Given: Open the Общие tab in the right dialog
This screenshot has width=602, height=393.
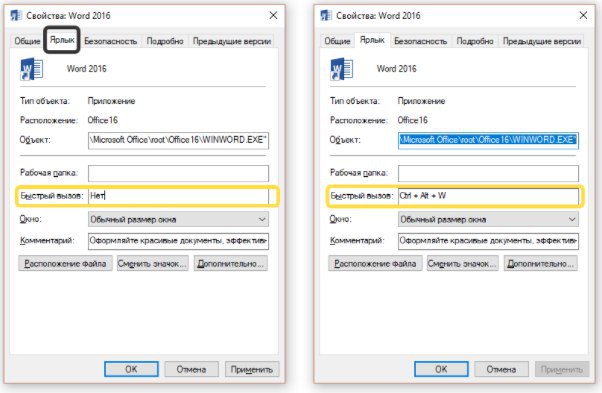Looking at the screenshot, I should coord(337,41).
